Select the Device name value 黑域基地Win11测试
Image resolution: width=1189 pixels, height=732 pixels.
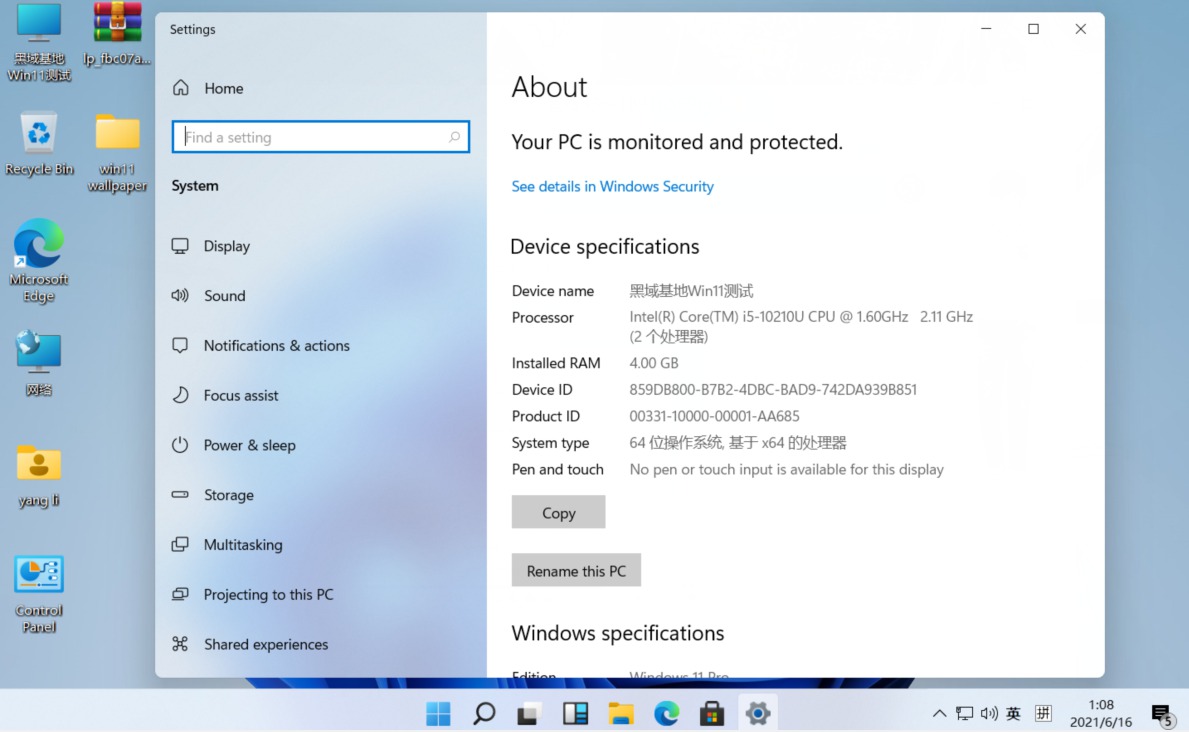point(691,291)
